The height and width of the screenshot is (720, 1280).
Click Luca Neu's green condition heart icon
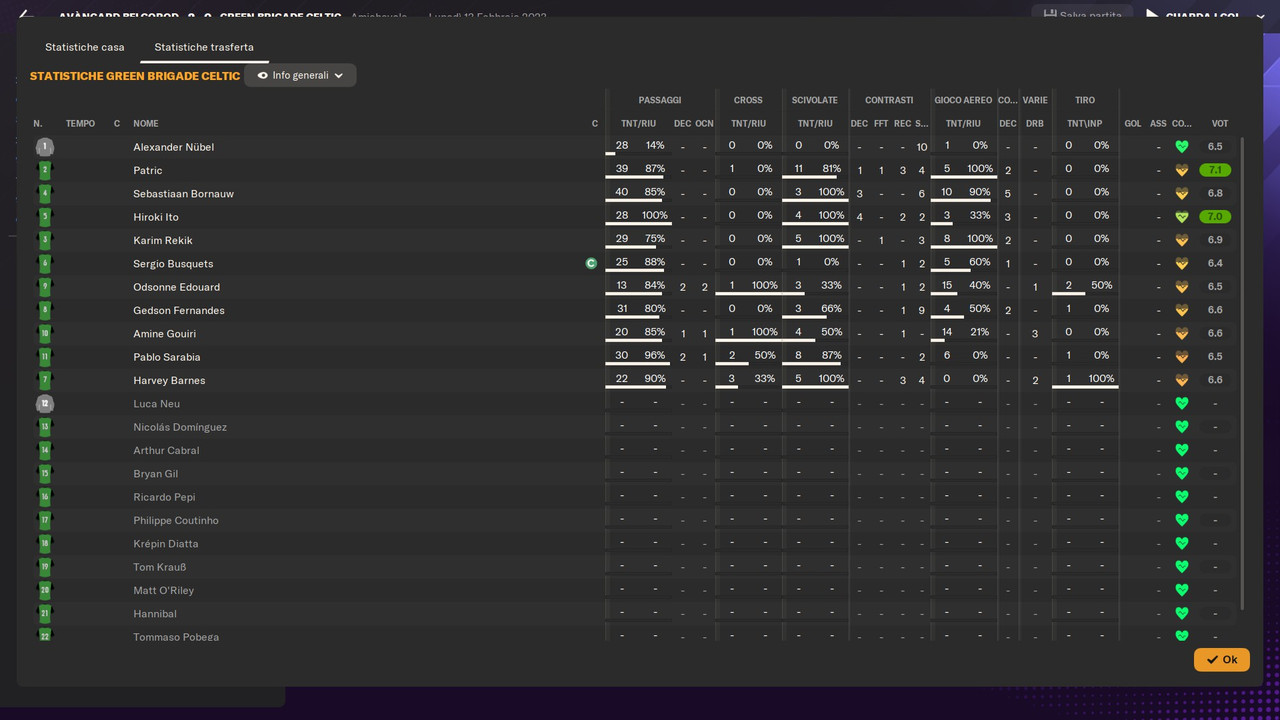(1181, 404)
